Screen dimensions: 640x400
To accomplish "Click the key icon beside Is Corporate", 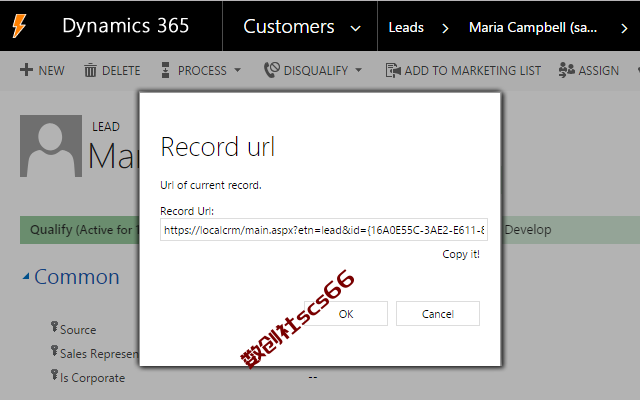I will click(x=54, y=375).
